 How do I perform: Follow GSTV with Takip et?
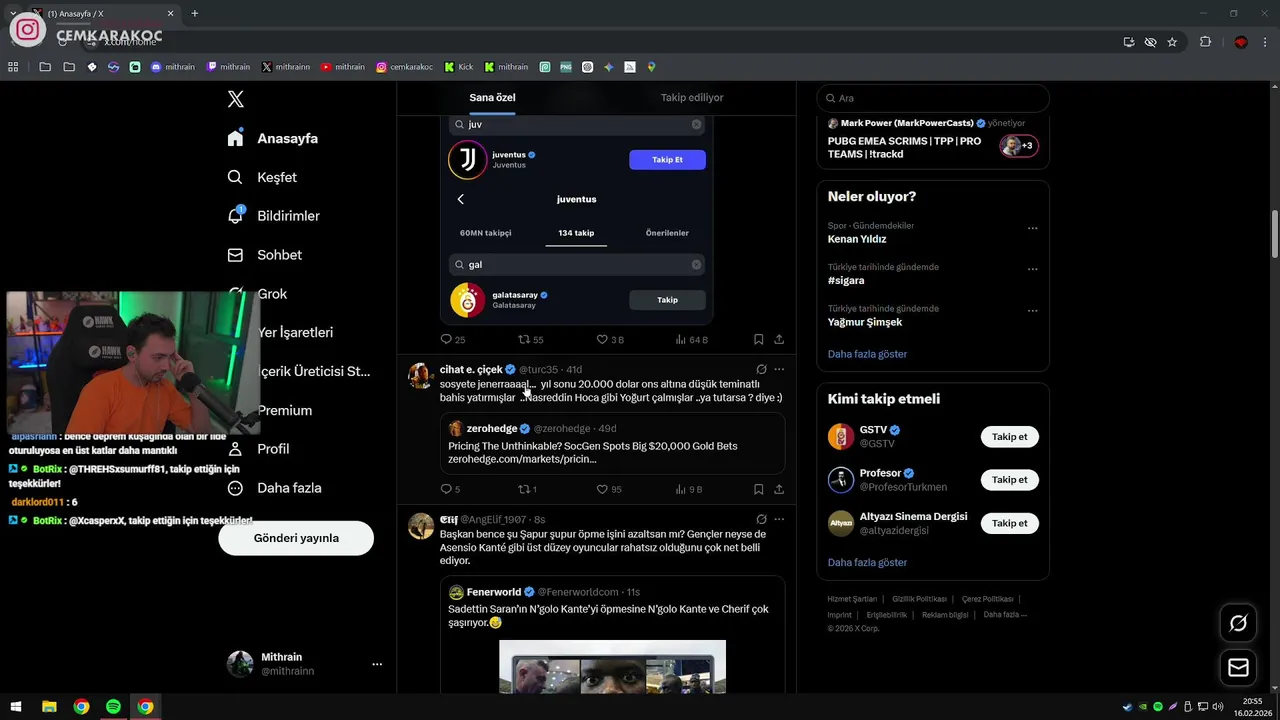pyautogui.click(x=1010, y=437)
